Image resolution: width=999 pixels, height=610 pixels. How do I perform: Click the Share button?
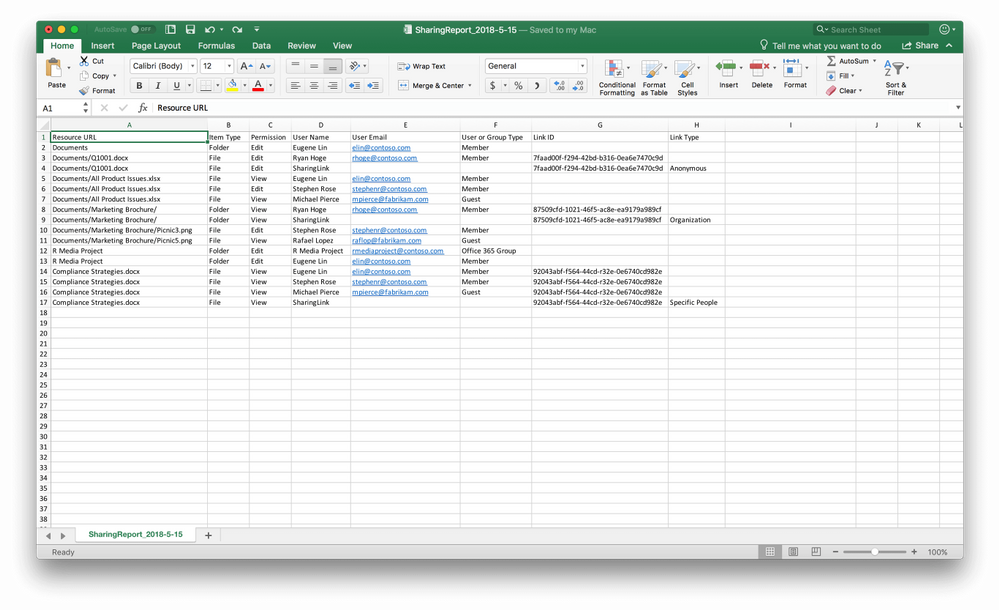click(920, 46)
